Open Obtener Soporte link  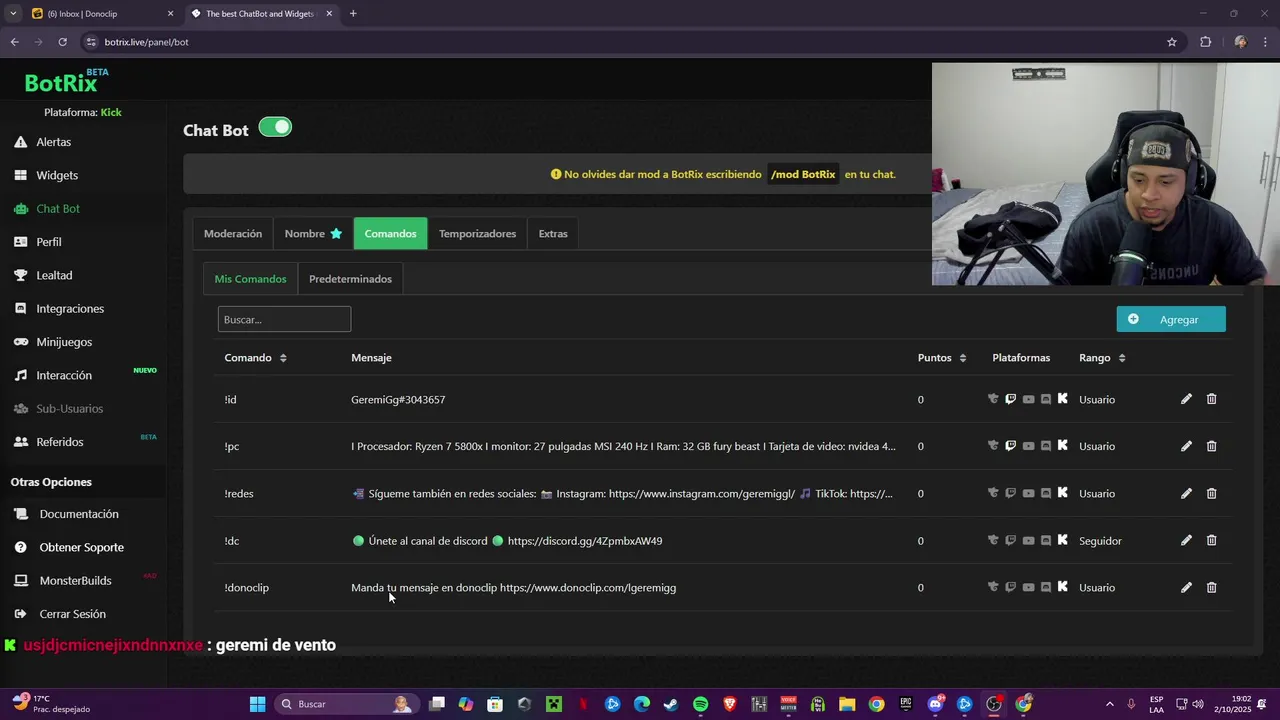[x=82, y=548]
